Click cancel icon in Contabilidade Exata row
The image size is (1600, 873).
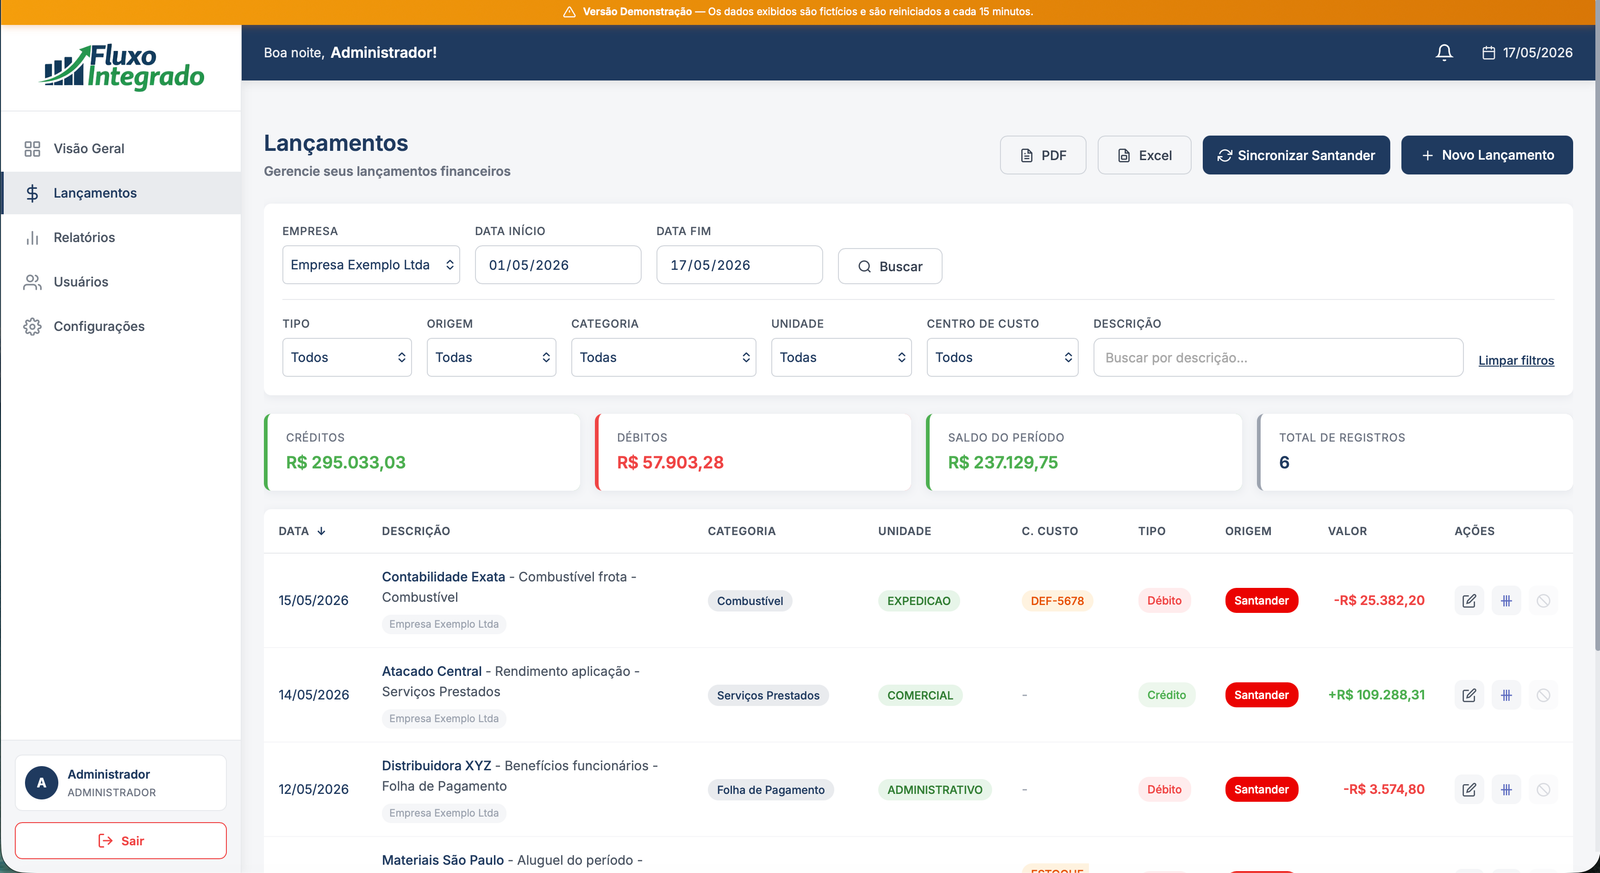(x=1543, y=601)
